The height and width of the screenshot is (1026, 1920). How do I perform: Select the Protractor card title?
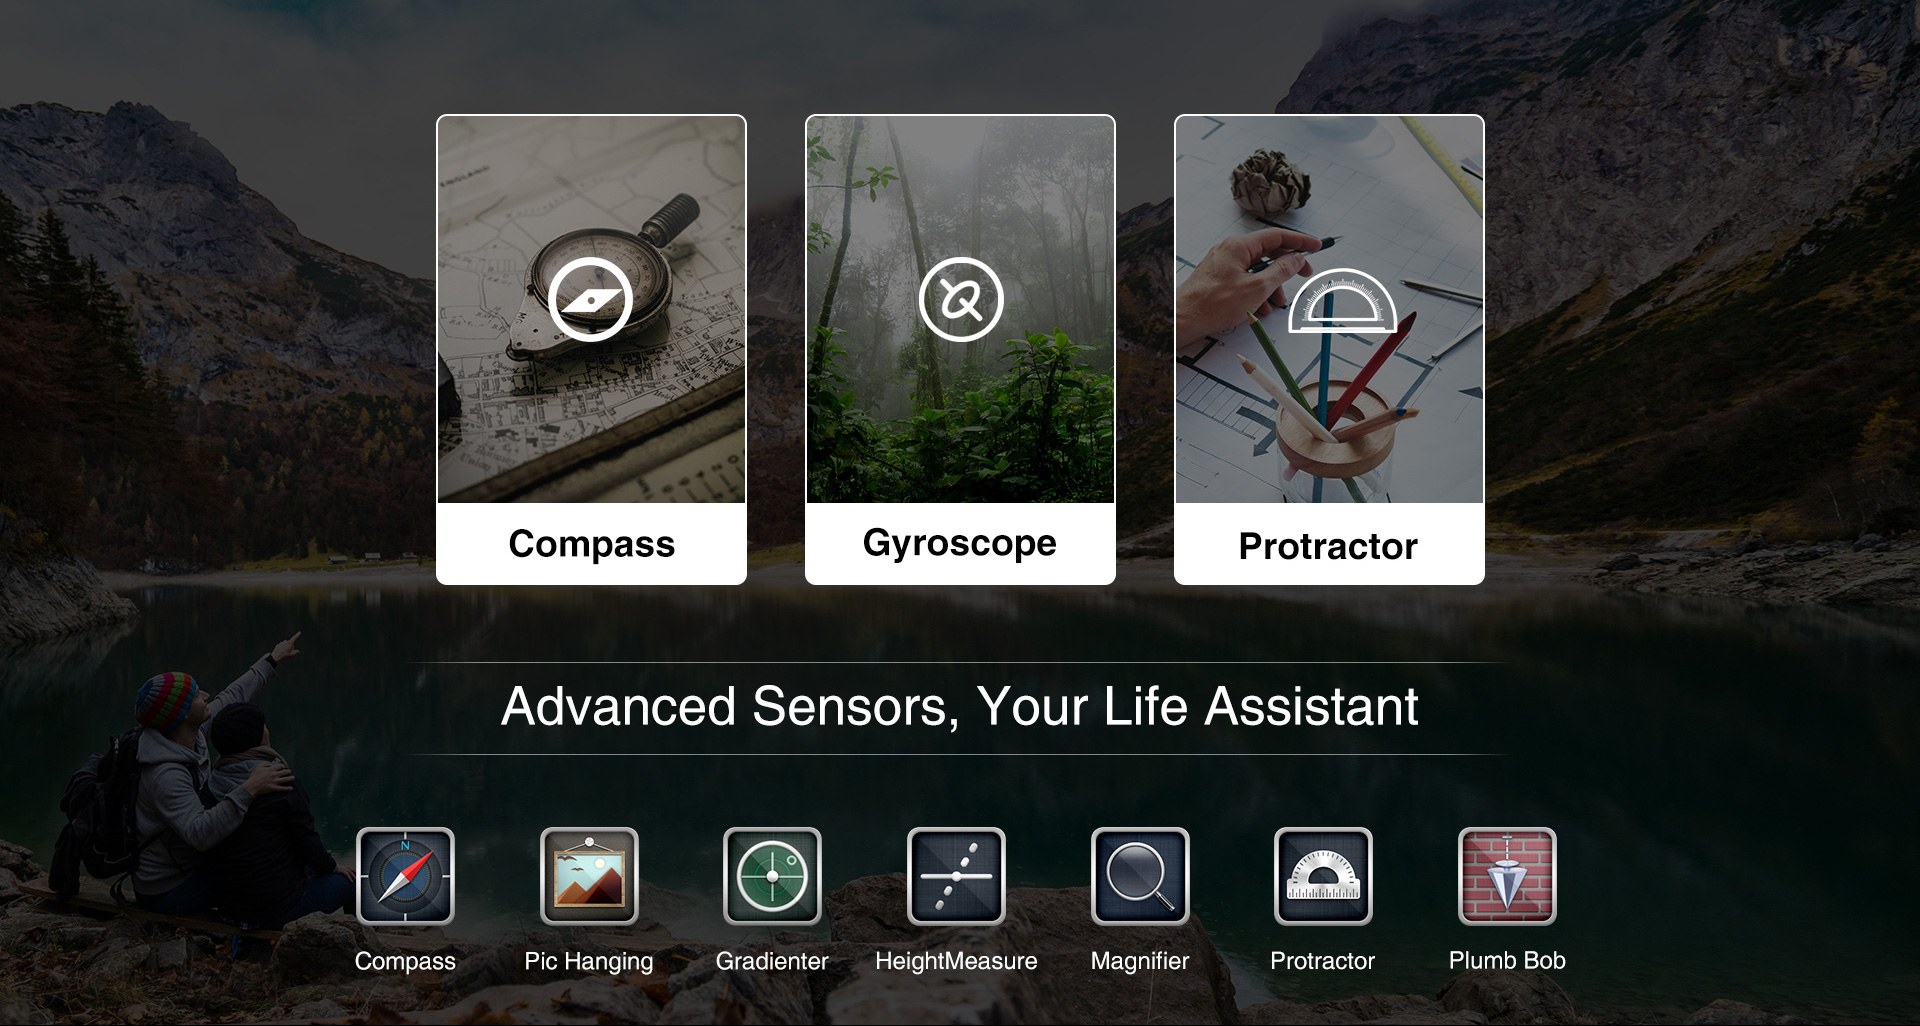coord(1328,546)
